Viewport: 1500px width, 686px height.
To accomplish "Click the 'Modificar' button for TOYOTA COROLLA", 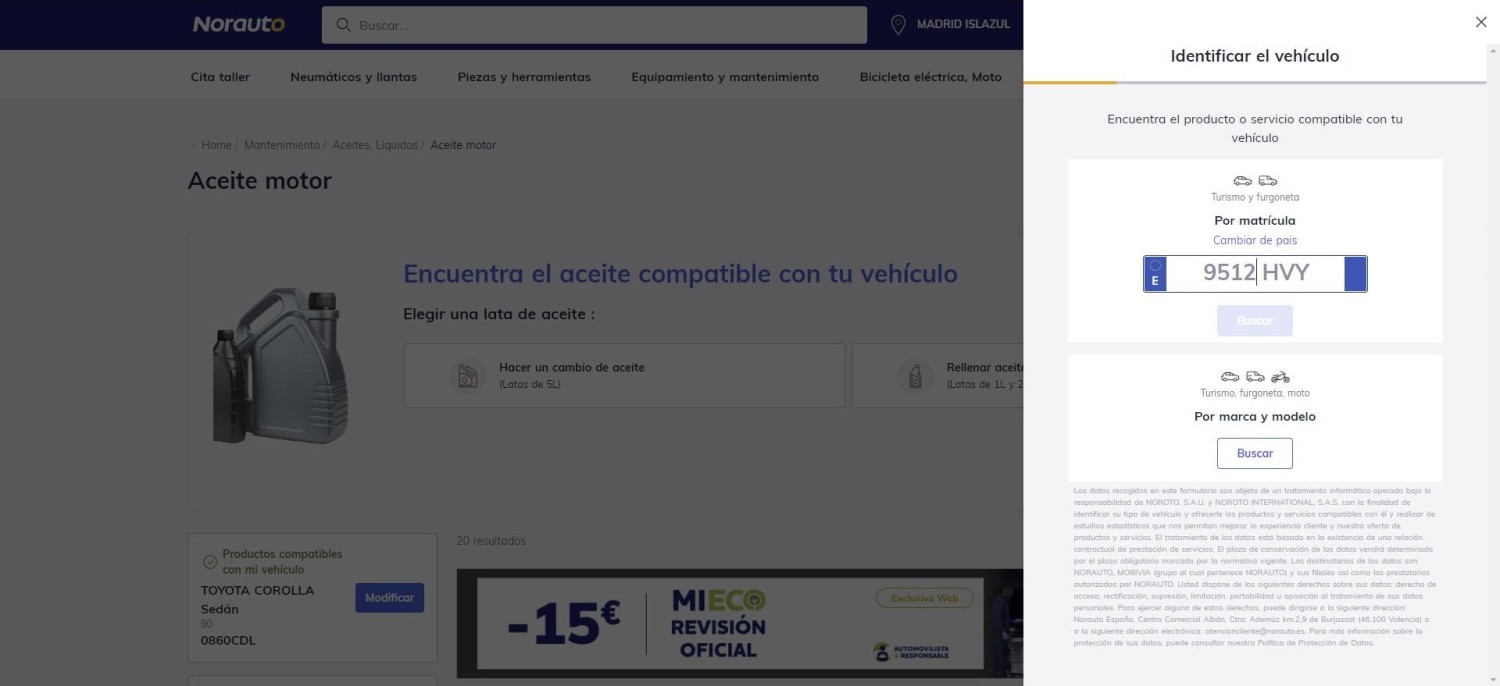I will [x=389, y=598].
